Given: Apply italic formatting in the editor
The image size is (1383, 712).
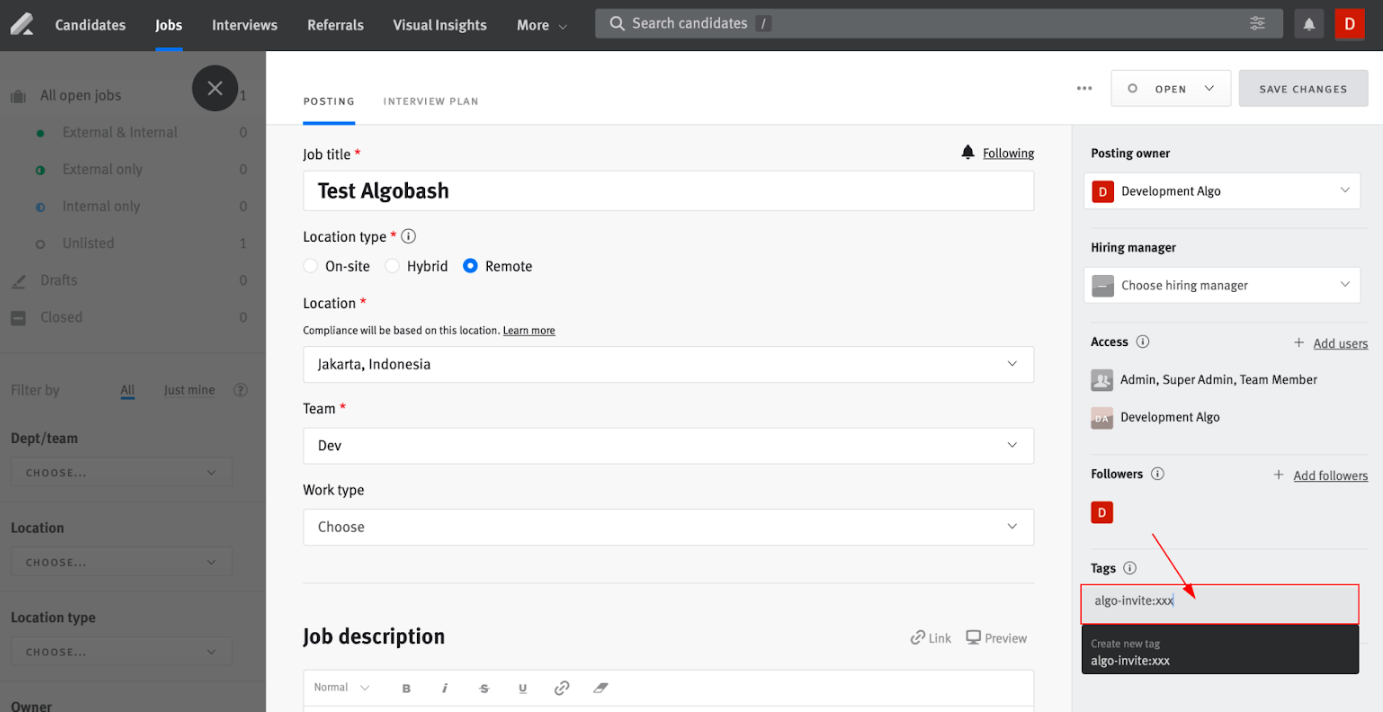Looking at the screenshot, I should click(x=445, y=688).
